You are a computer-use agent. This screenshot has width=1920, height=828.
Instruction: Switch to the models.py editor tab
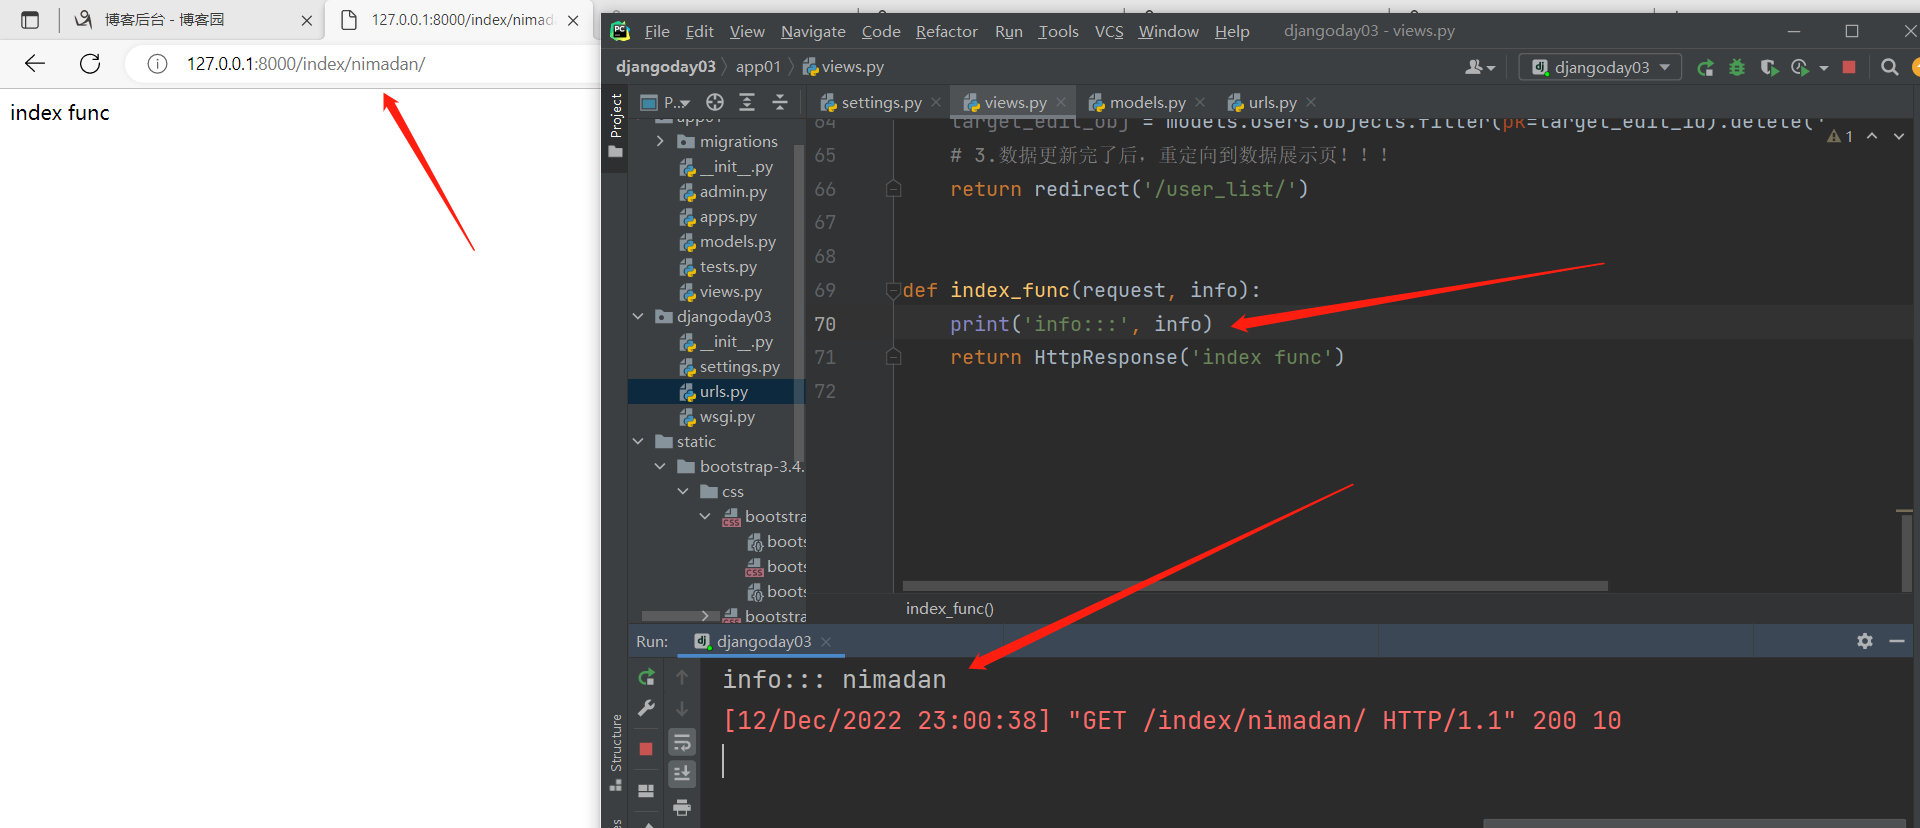pos(1147,102)
